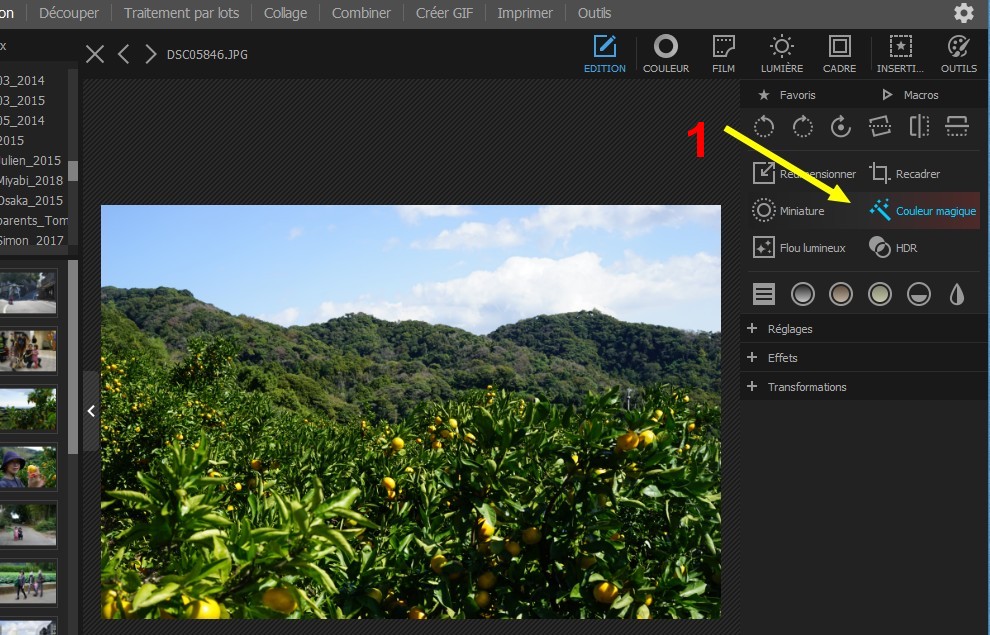990x635 pixels.
Task: Open the Outils menu in top bar
Action: click(x=594, y=13)
